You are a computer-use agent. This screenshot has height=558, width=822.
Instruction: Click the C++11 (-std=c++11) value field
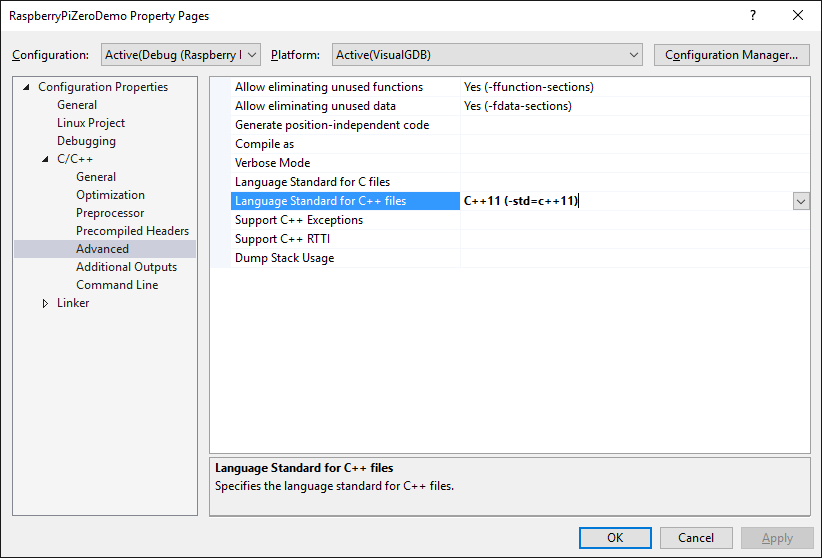(626, 201)
